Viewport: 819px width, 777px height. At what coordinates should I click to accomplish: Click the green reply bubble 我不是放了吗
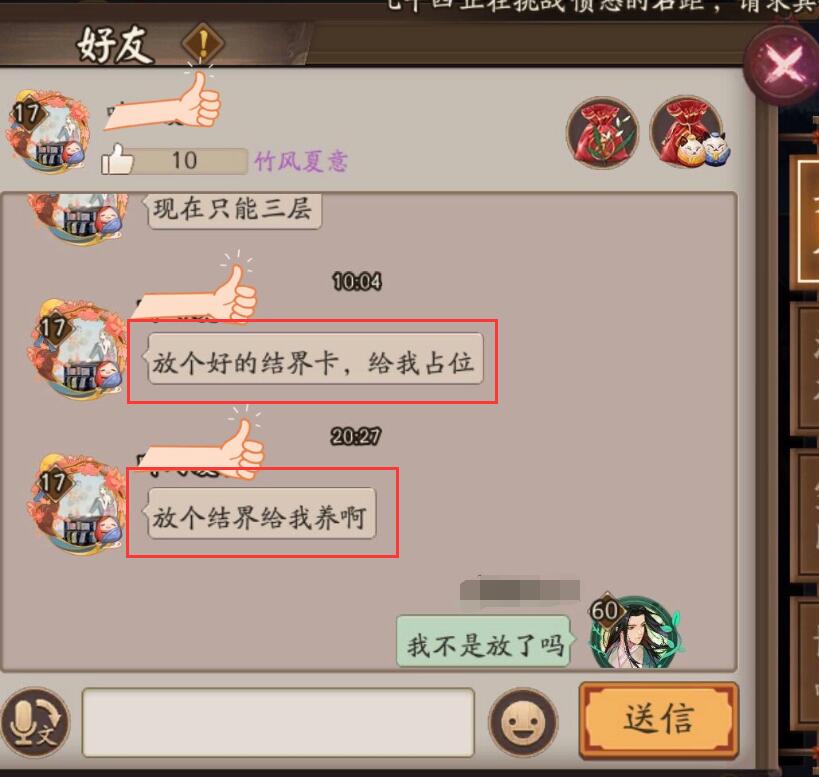[484, 642]
